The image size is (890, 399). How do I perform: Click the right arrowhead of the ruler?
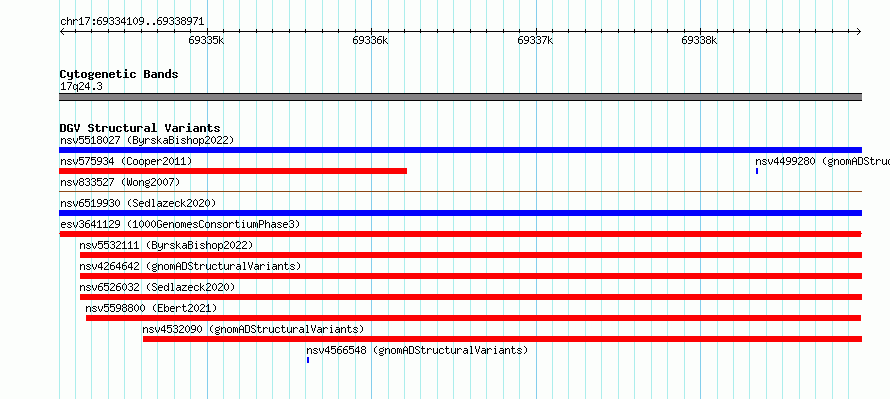click(x=859, y=32)
